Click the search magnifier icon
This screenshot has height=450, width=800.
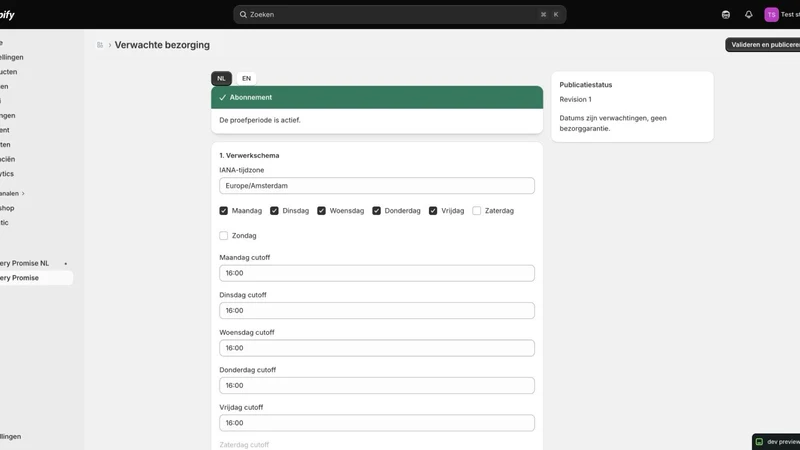coord(243,15)
